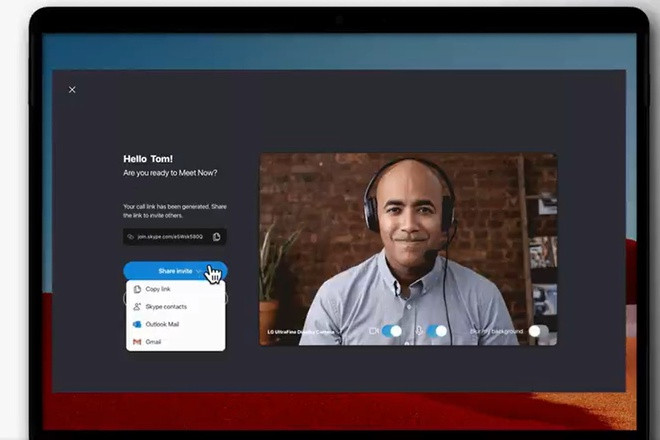Screen dimensions: 660x440
Task: Close the Meet Now dialog with X
Action: pos(72,90)
